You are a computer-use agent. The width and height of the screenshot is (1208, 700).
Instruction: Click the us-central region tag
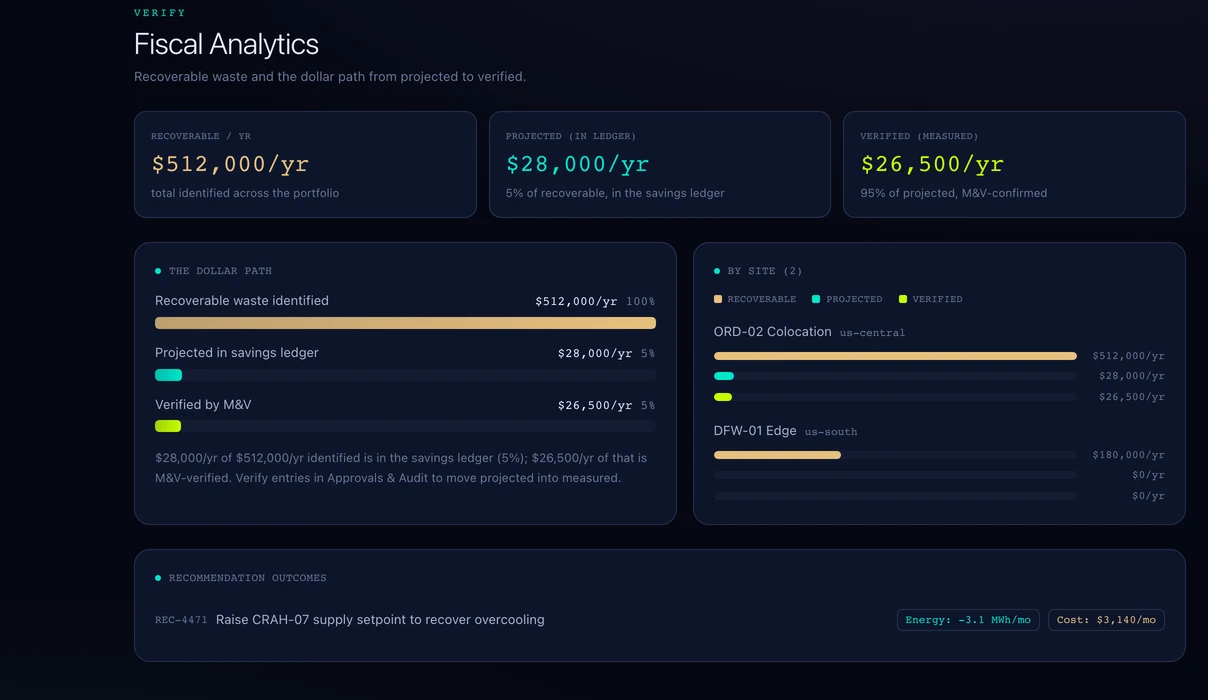(x=872, y=333)
